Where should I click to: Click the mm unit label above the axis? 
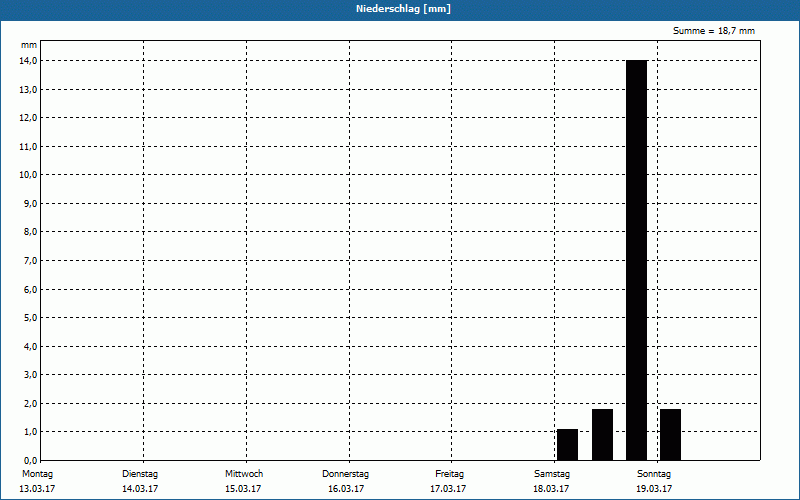click(29, 45)
